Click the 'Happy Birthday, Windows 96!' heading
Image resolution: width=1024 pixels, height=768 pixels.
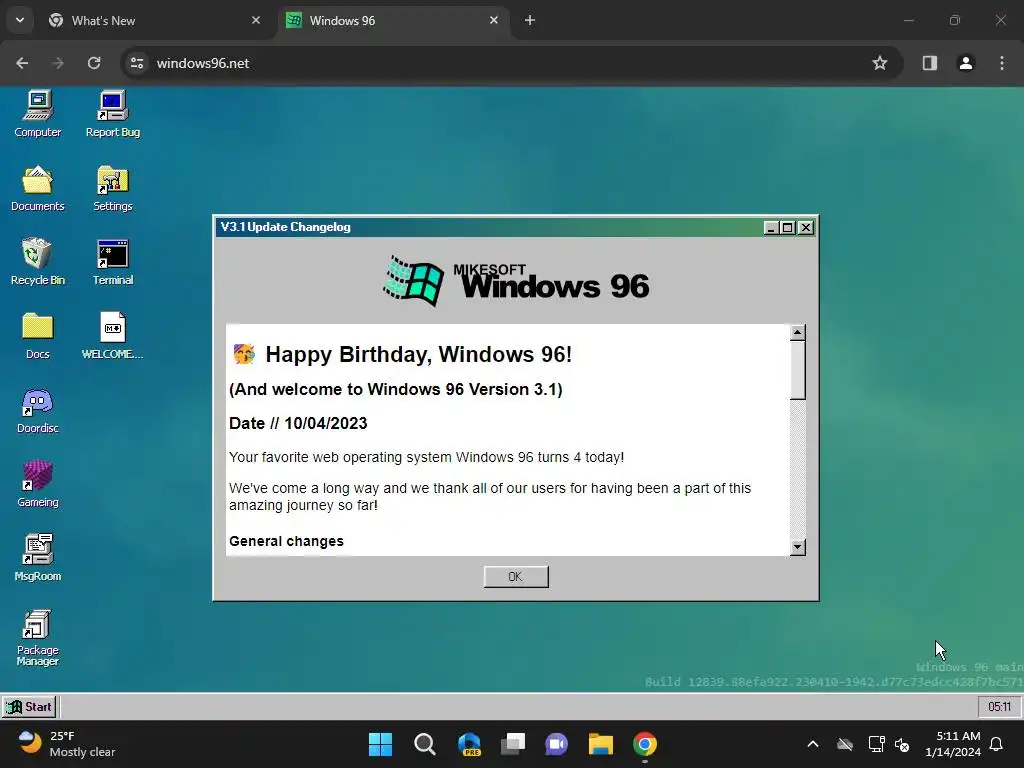pyautogui.click(x=418, y=354)
